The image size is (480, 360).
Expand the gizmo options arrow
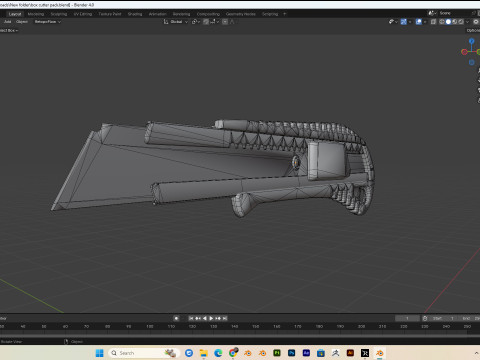(410, 22)
